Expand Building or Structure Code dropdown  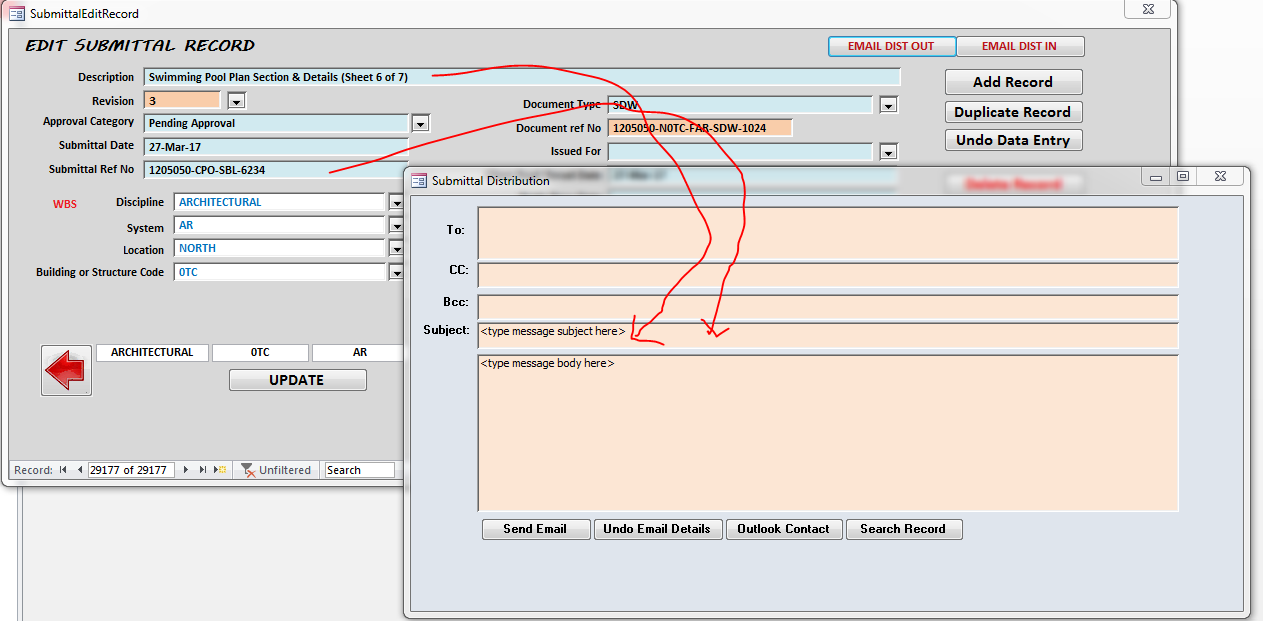coord(396,272)
